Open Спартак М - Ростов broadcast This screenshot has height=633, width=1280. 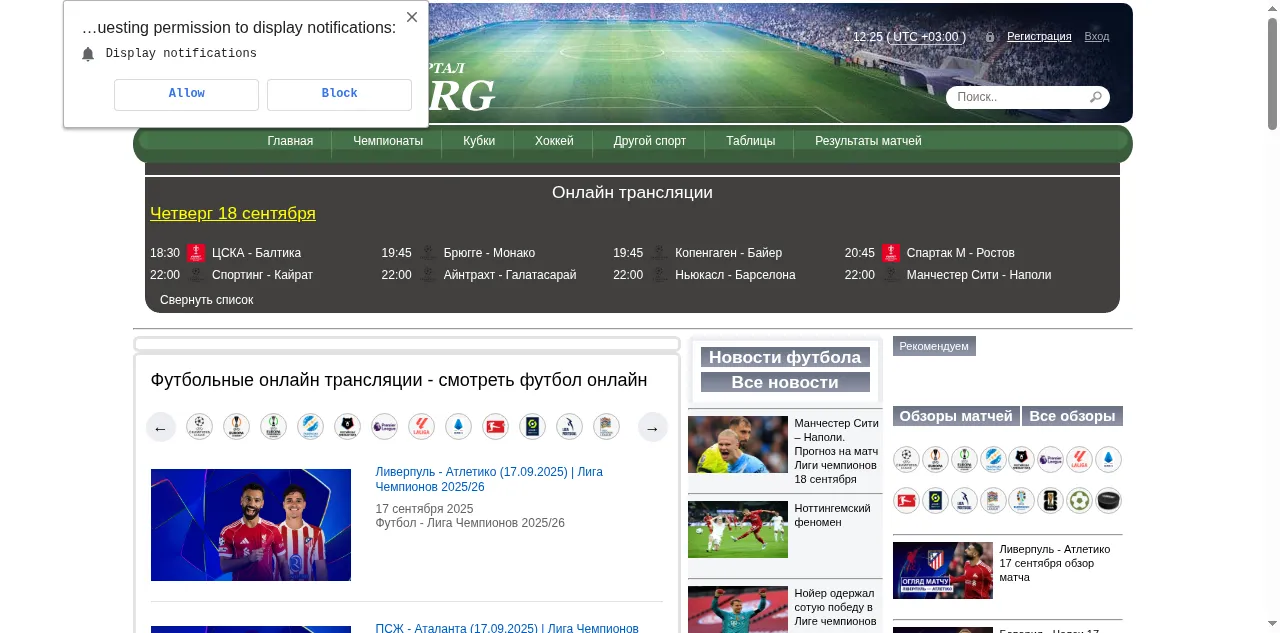click(x=960, y=253)
